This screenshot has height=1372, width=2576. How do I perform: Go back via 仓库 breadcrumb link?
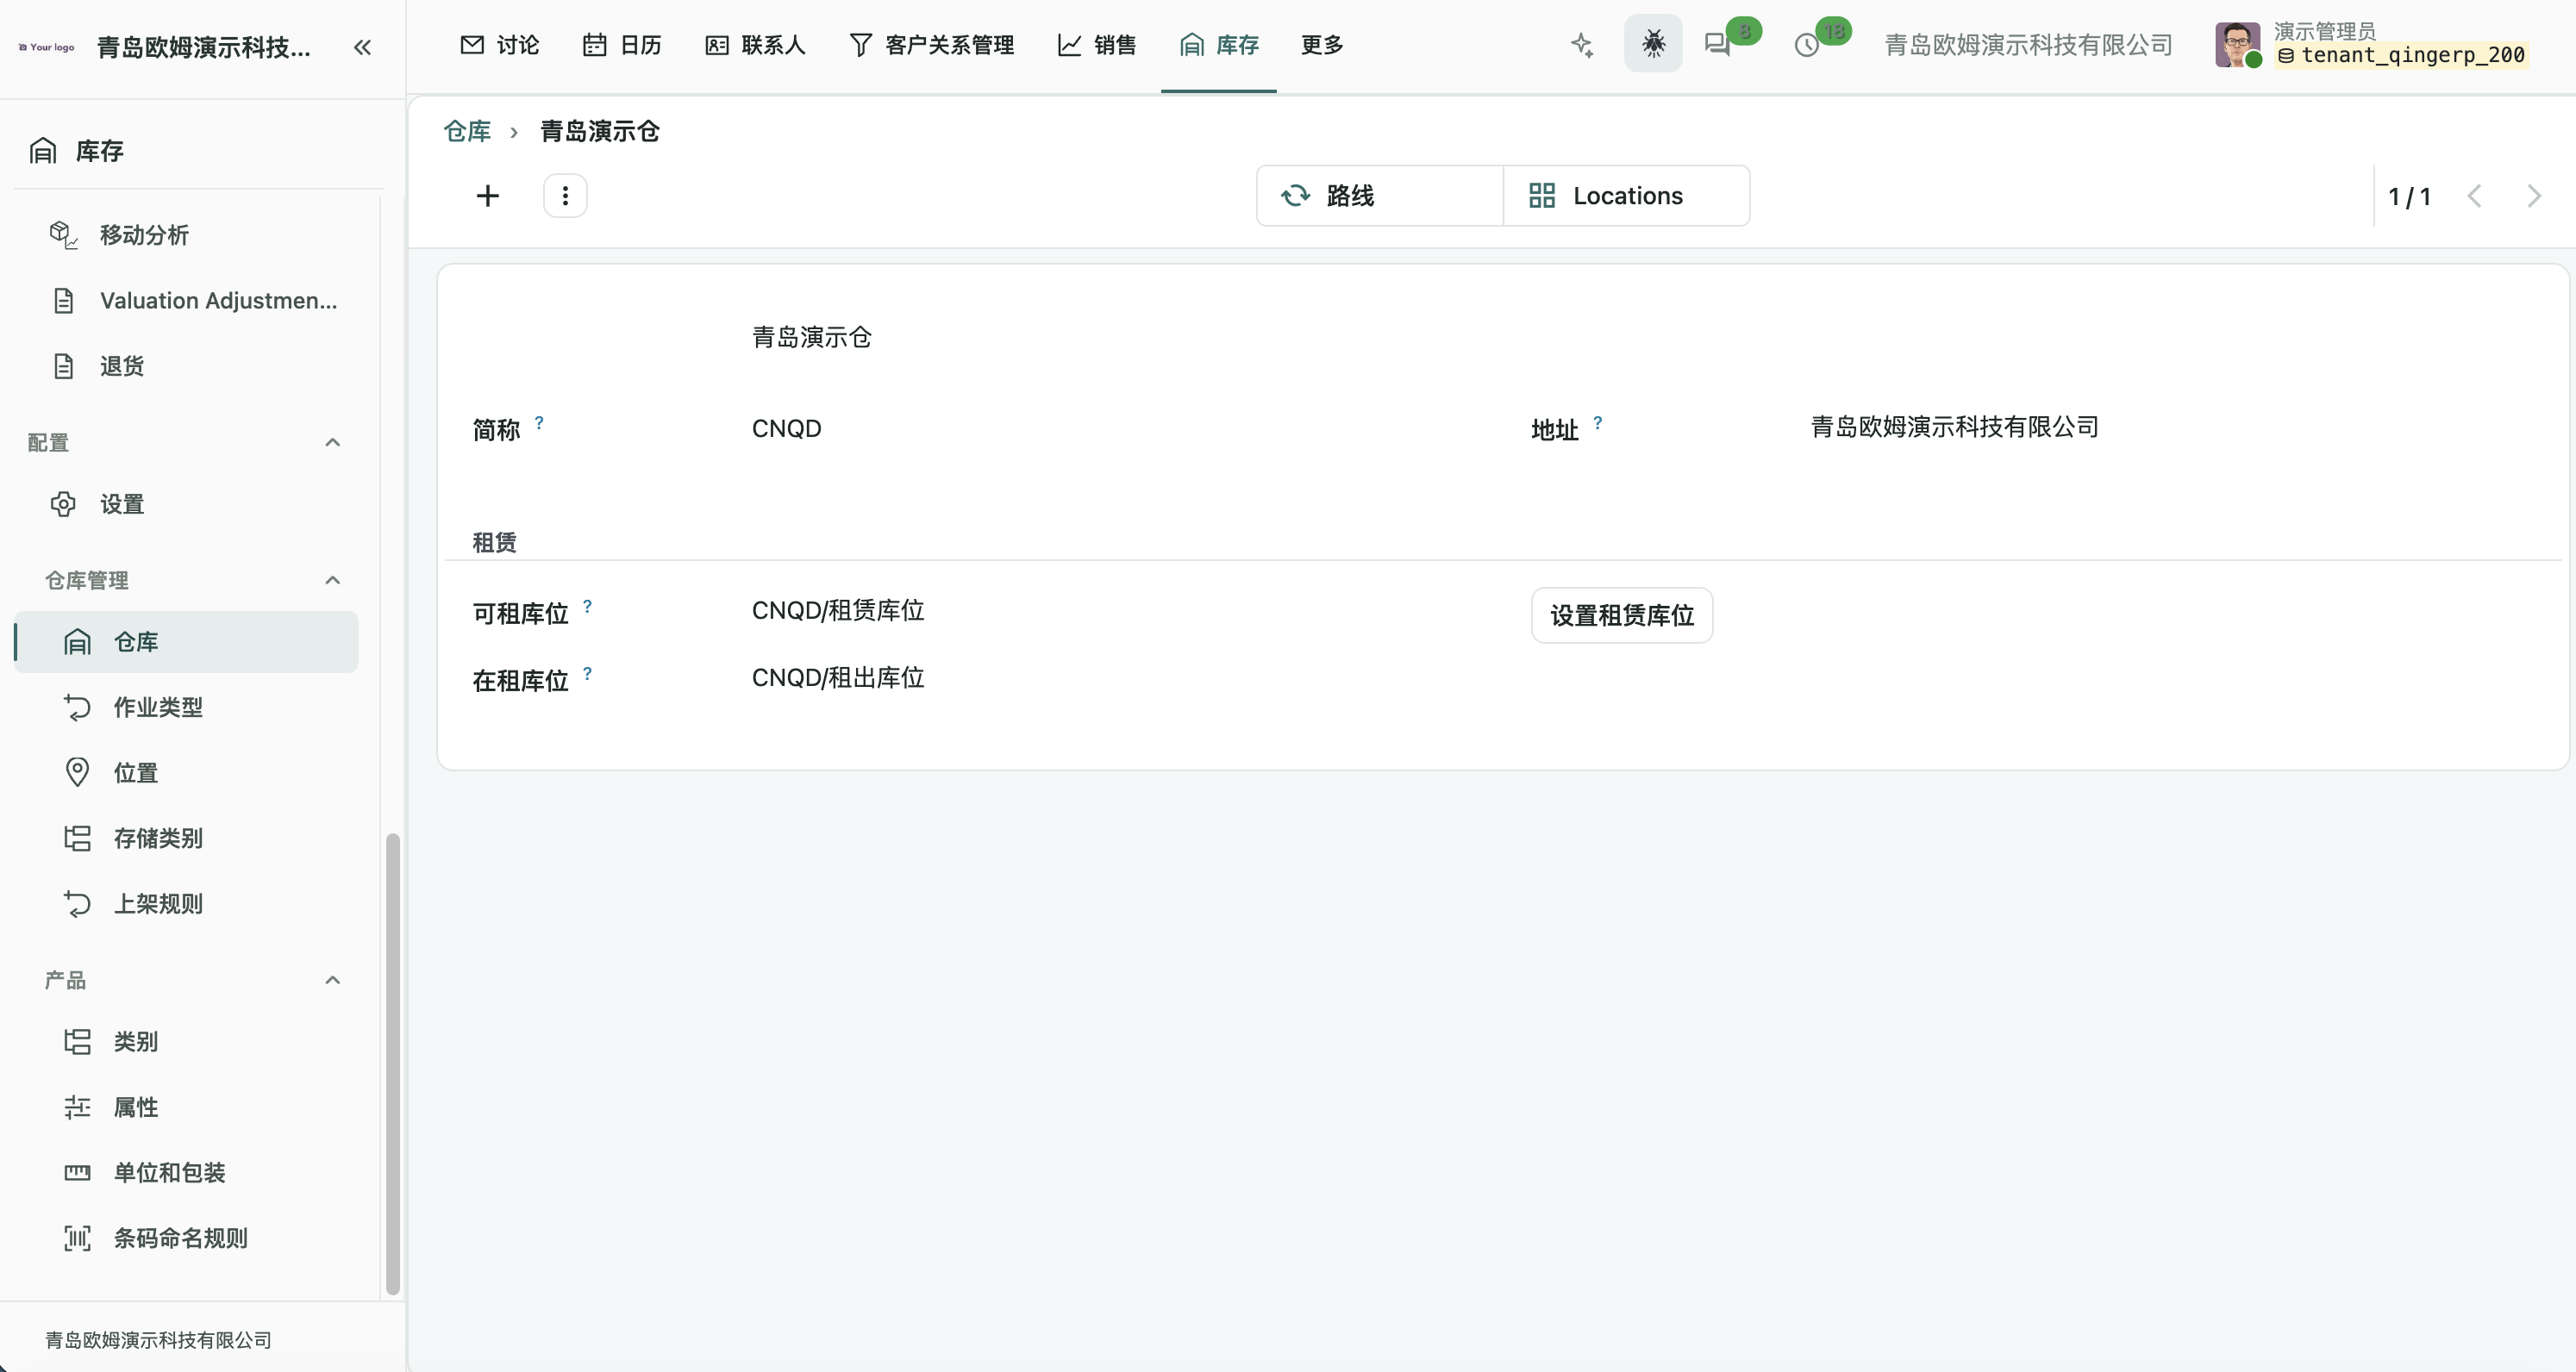click(x=467, y=131)
